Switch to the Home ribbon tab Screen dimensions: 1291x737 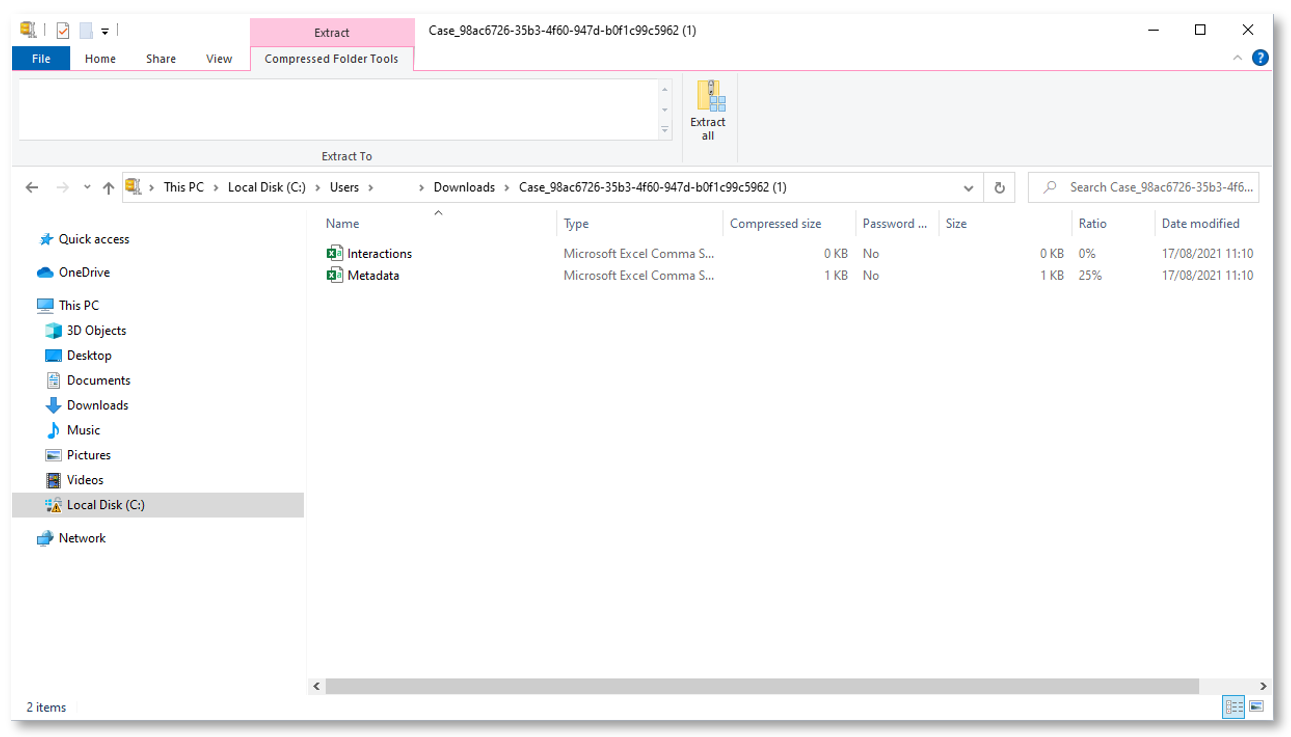[x=100, y=59]
